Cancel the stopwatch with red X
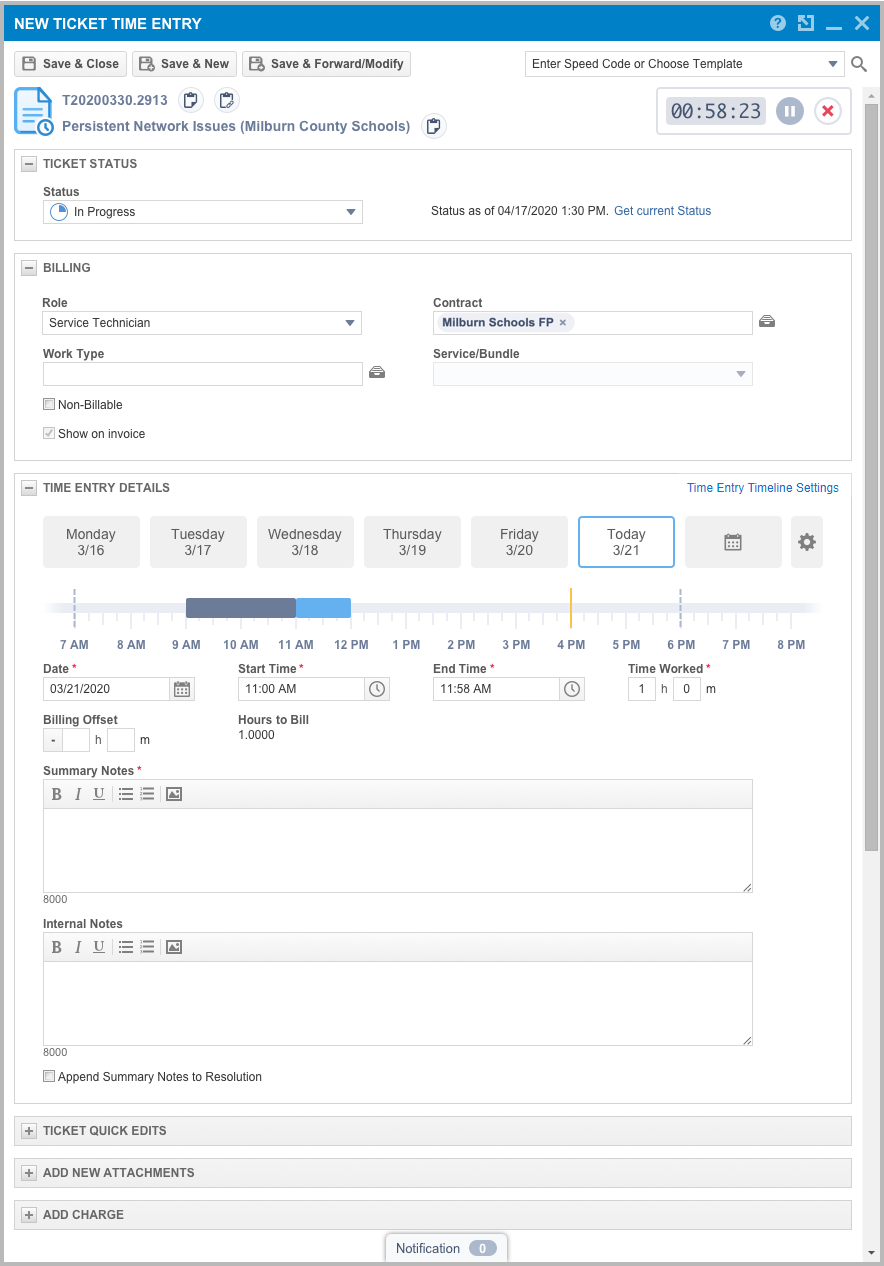 coord(828,111)
